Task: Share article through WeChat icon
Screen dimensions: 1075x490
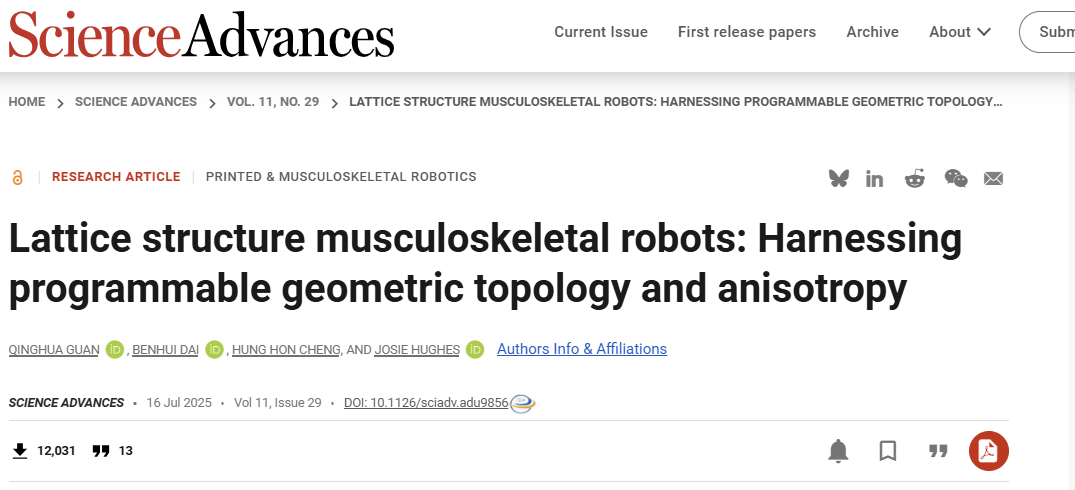Action: (x=956, y=178)
